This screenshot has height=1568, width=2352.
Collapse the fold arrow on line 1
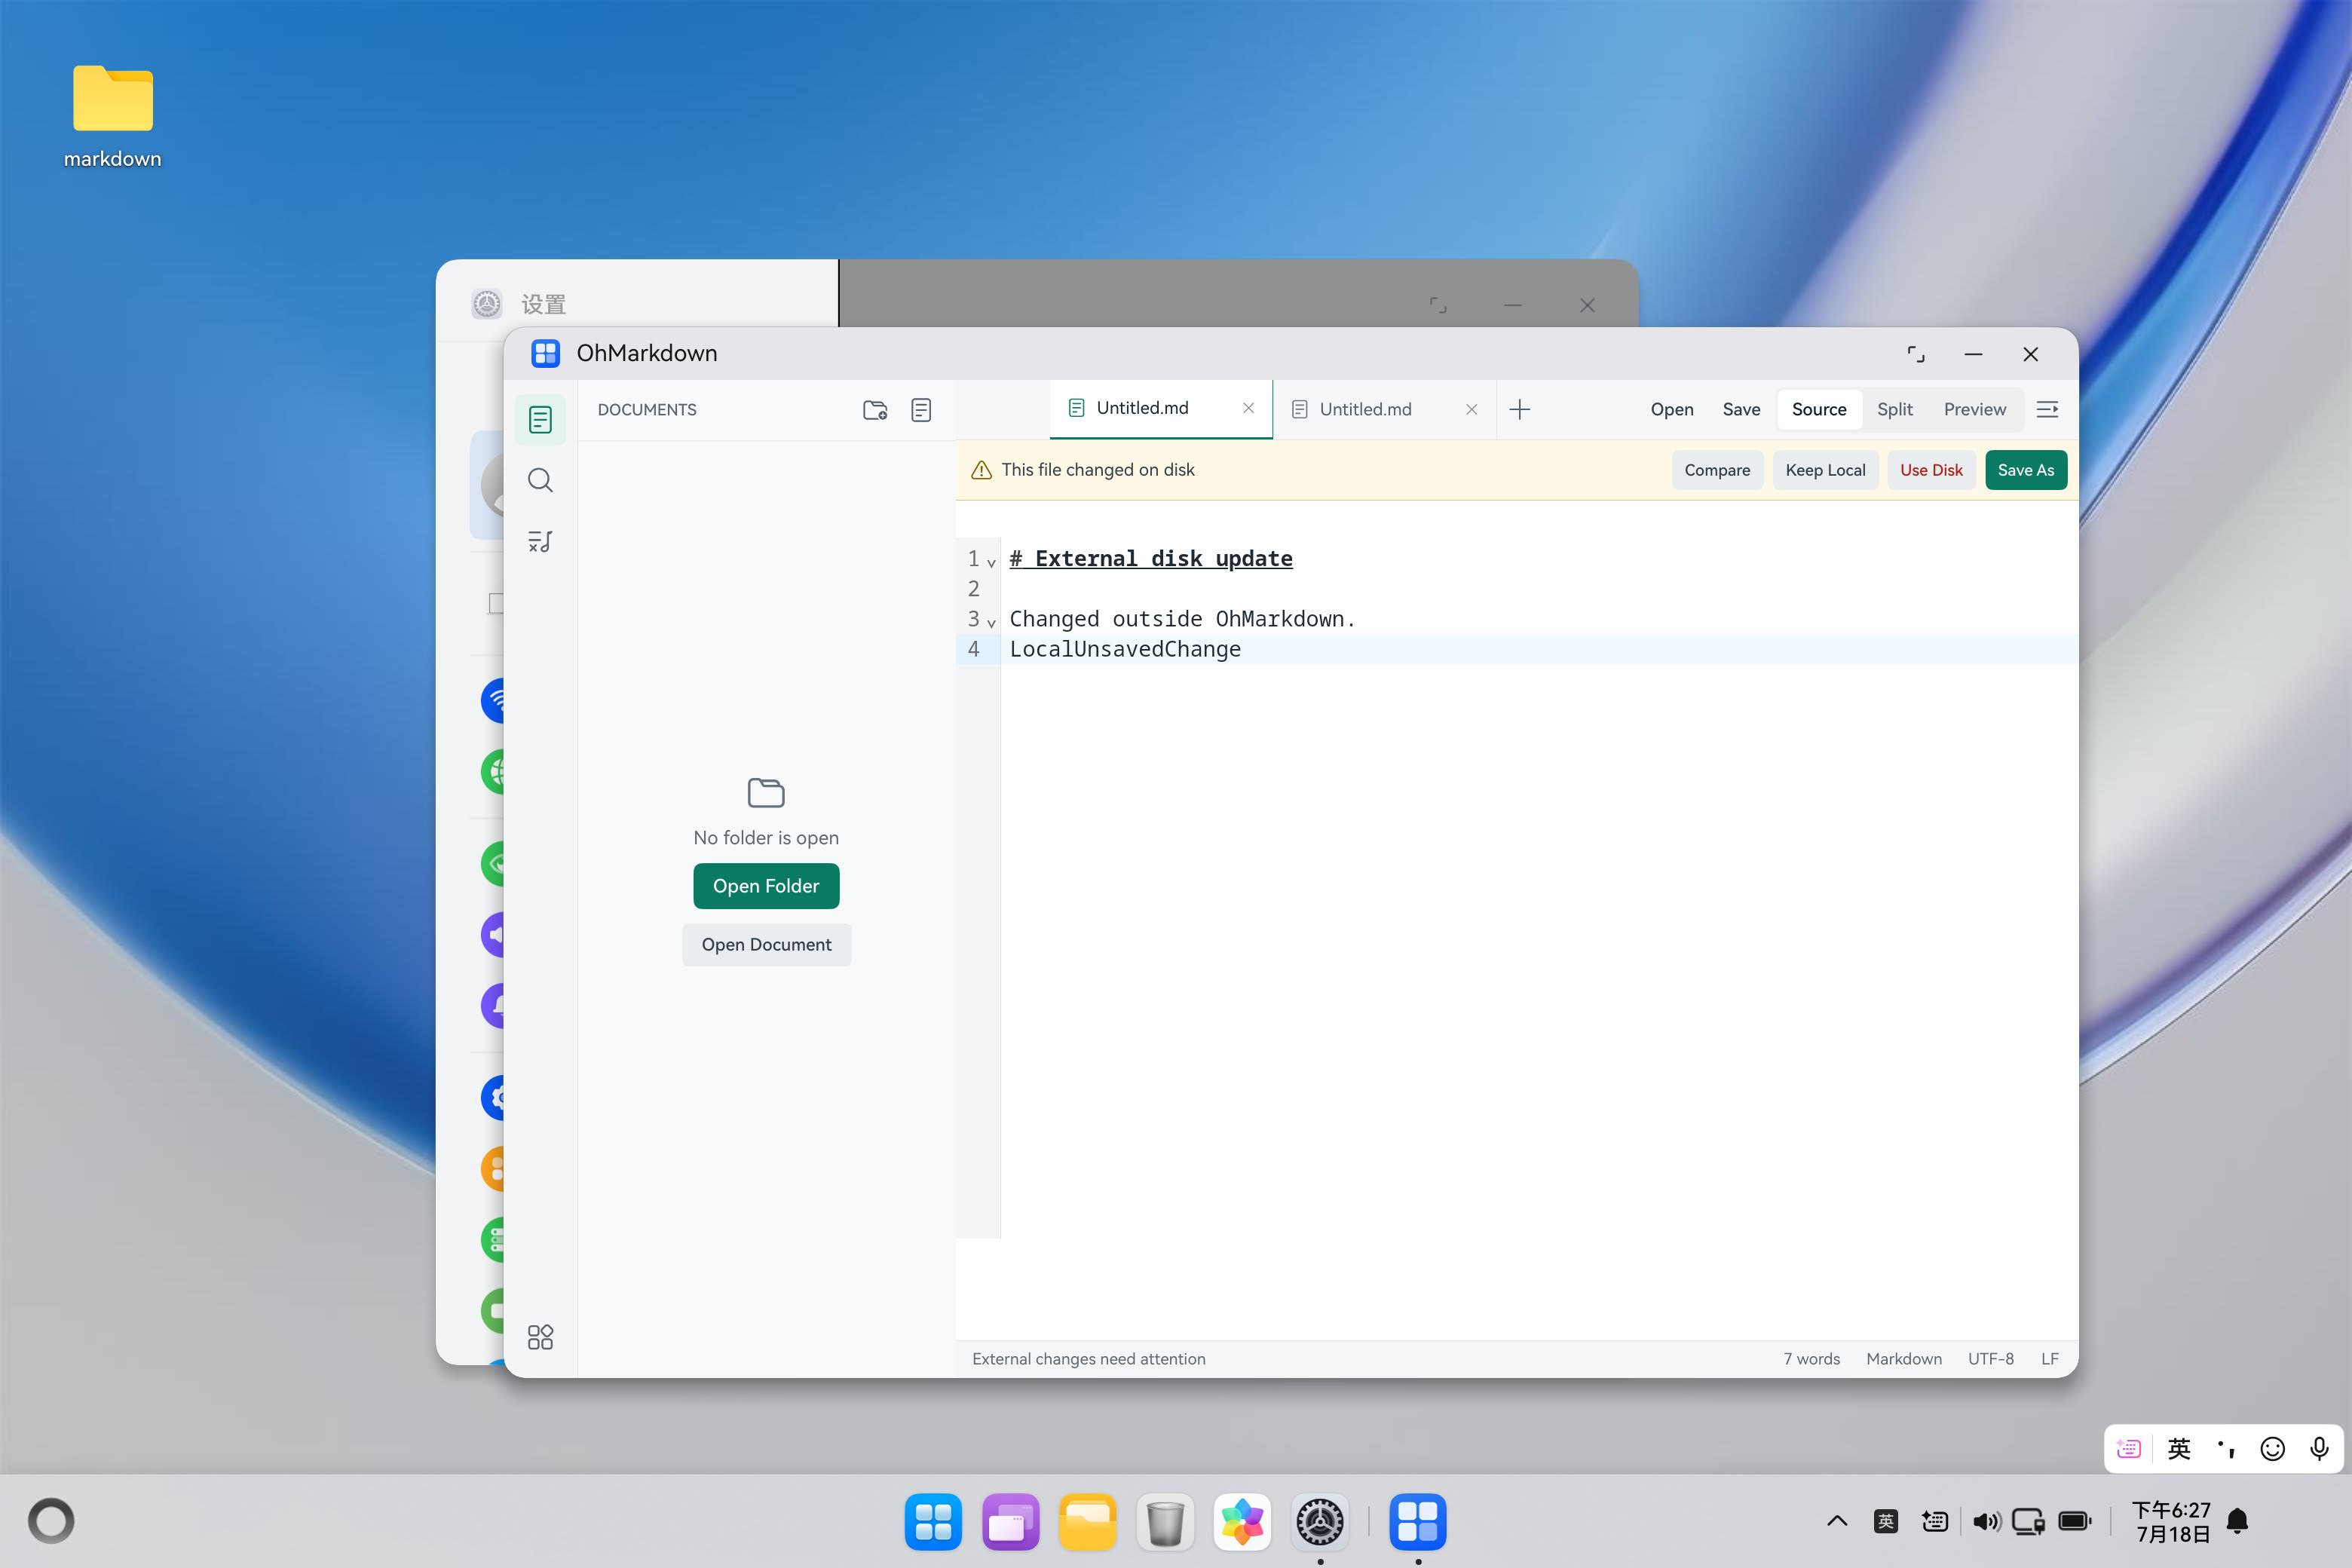pyautogui.click(x=991, y=562)
